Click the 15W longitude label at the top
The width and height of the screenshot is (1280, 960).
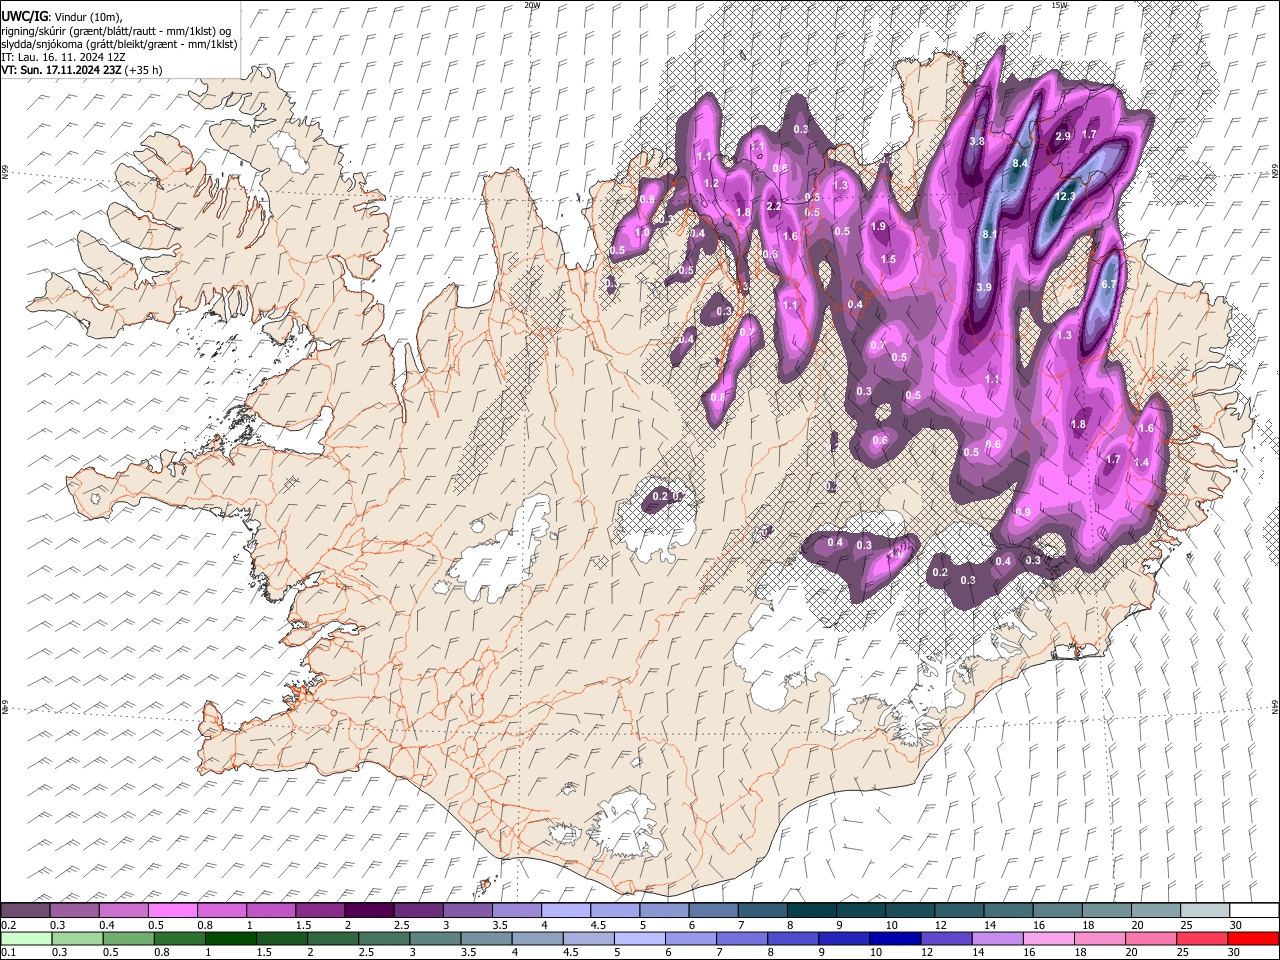coord(1058,5)
